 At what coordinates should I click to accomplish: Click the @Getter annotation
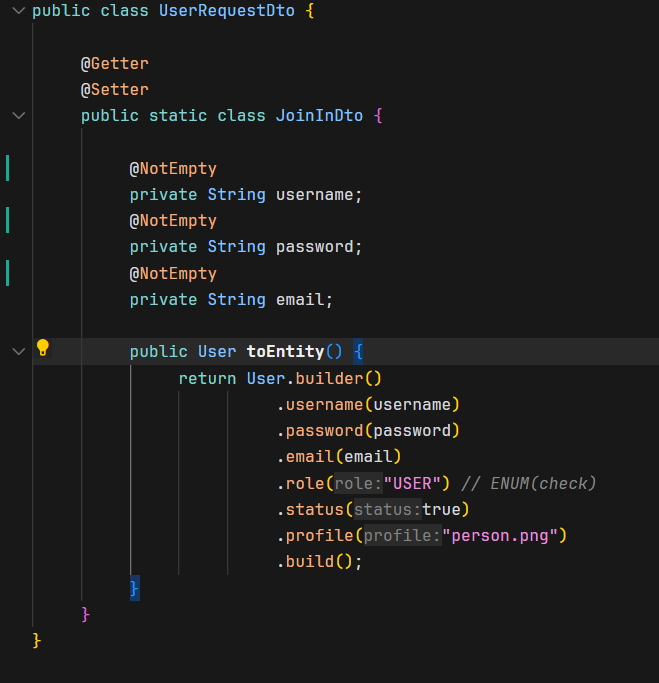pos(115,64)
